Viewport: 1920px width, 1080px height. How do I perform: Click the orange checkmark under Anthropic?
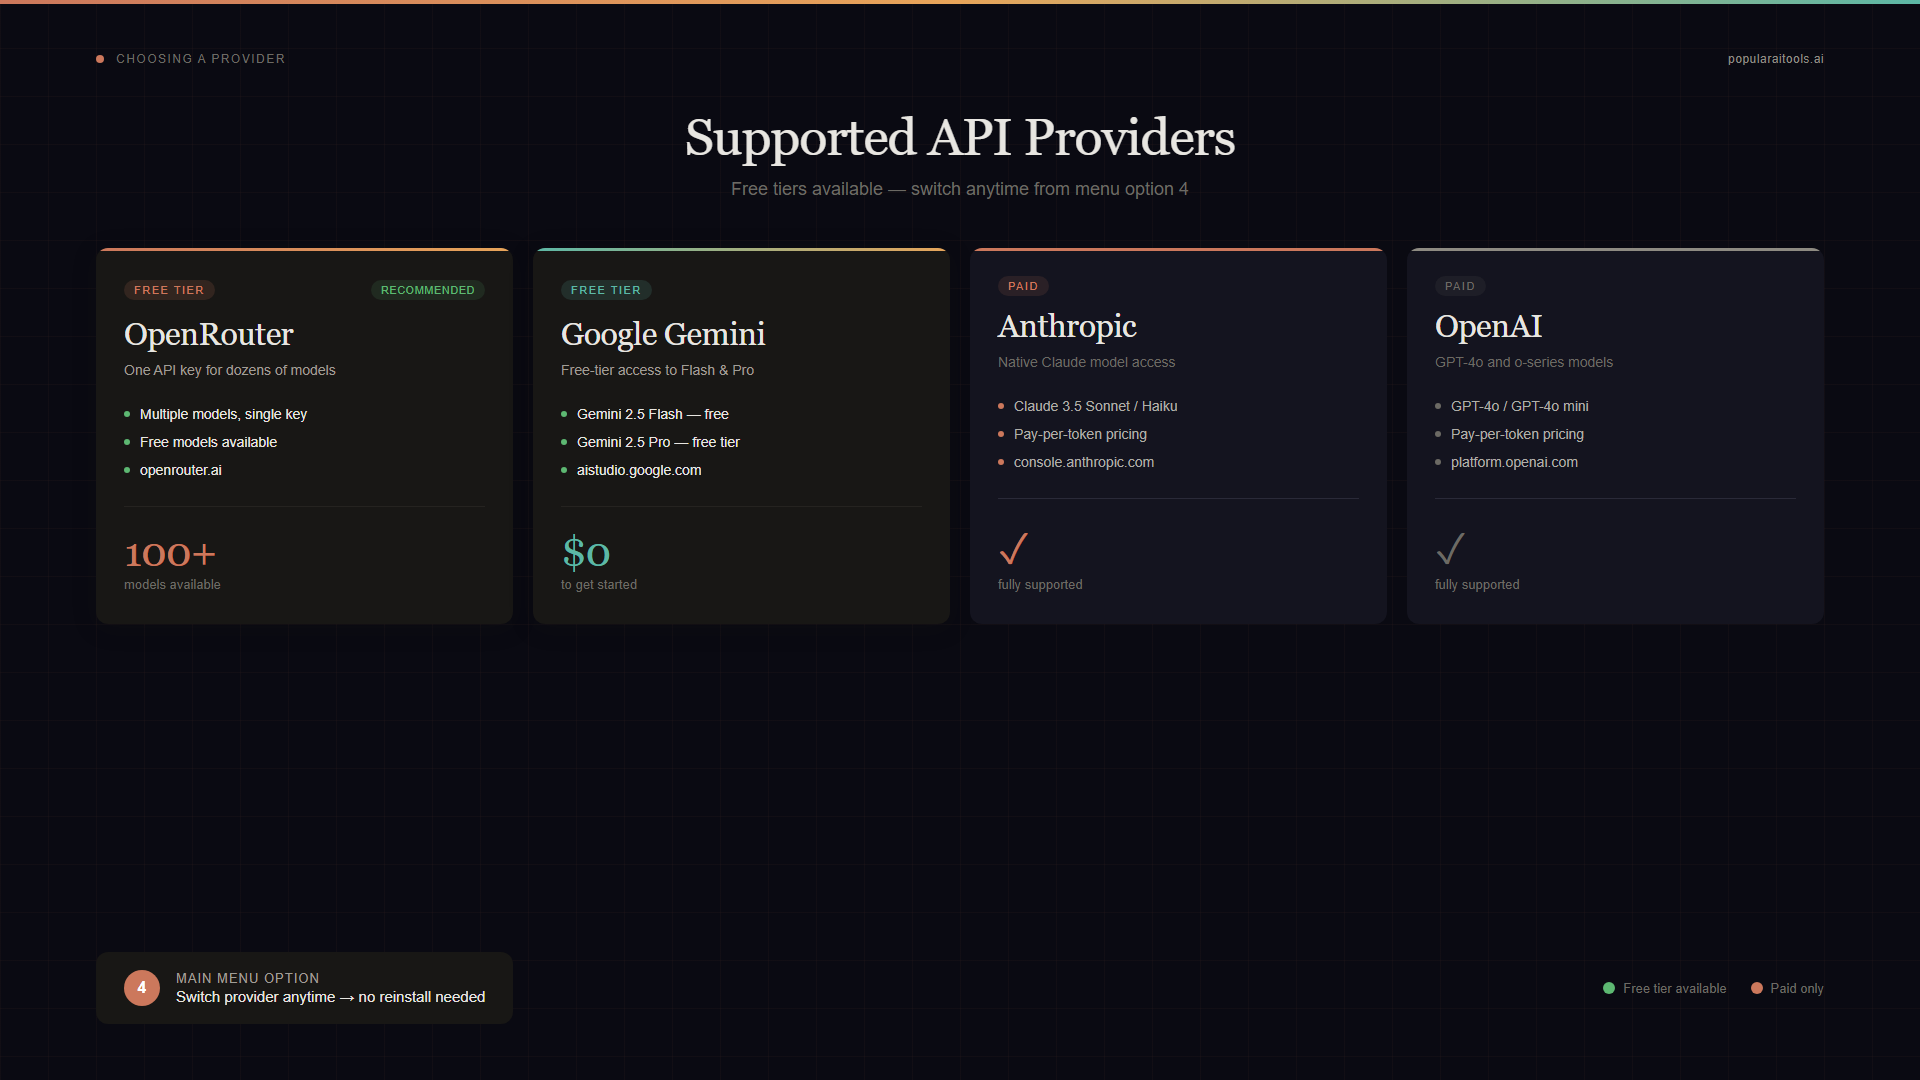click(x=1013, y=549)
